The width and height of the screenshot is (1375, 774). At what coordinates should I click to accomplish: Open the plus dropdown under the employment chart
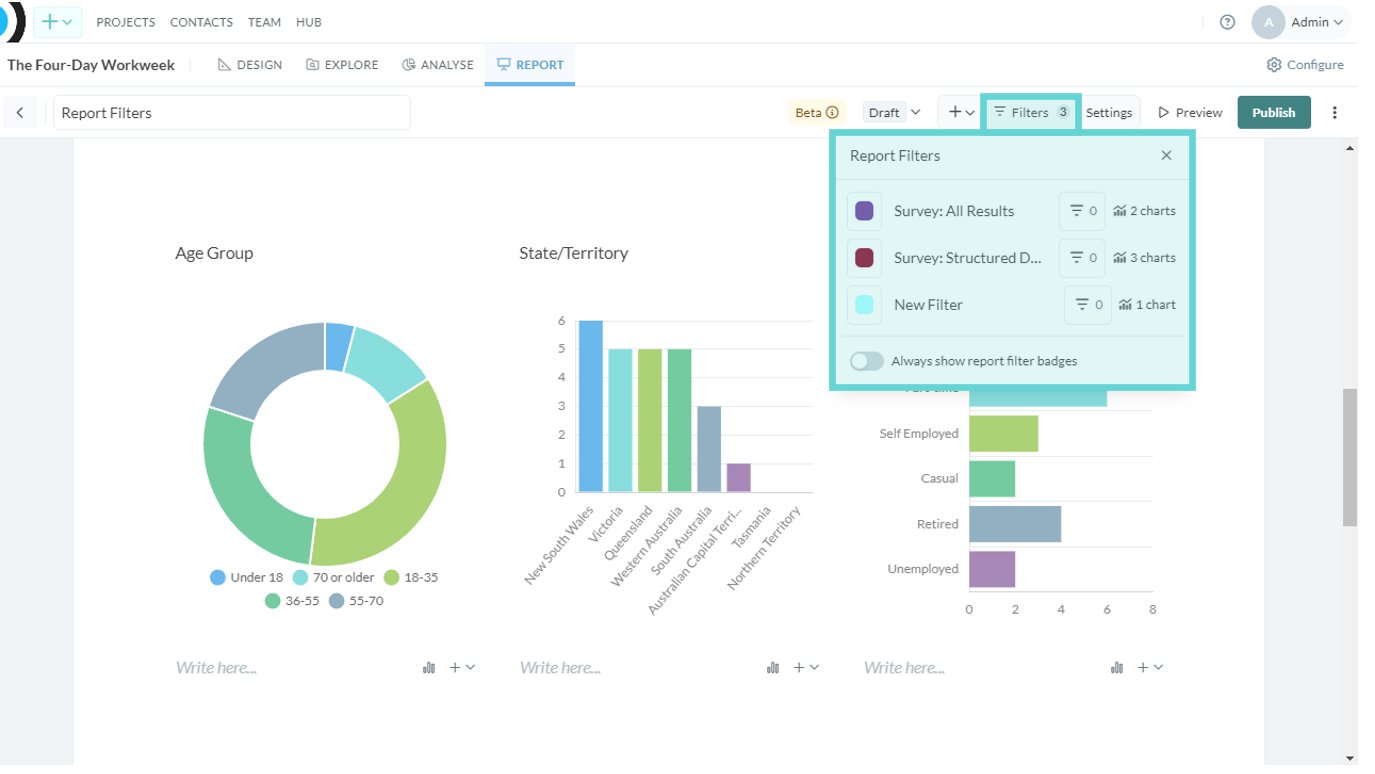coord(1150,668)
